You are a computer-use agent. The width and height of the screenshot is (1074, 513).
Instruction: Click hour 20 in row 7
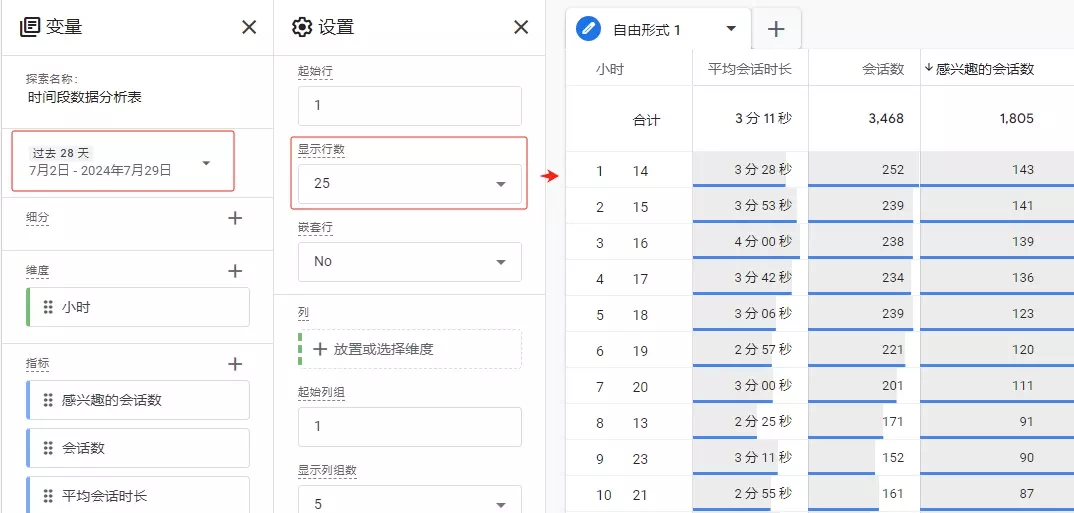point(640,387)
